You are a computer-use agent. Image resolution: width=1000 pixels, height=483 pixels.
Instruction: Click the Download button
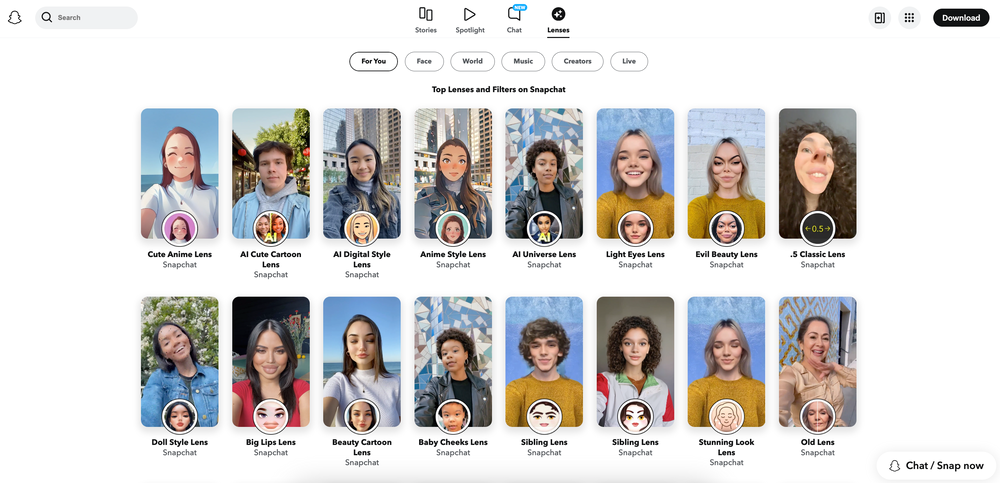(961, 18)
